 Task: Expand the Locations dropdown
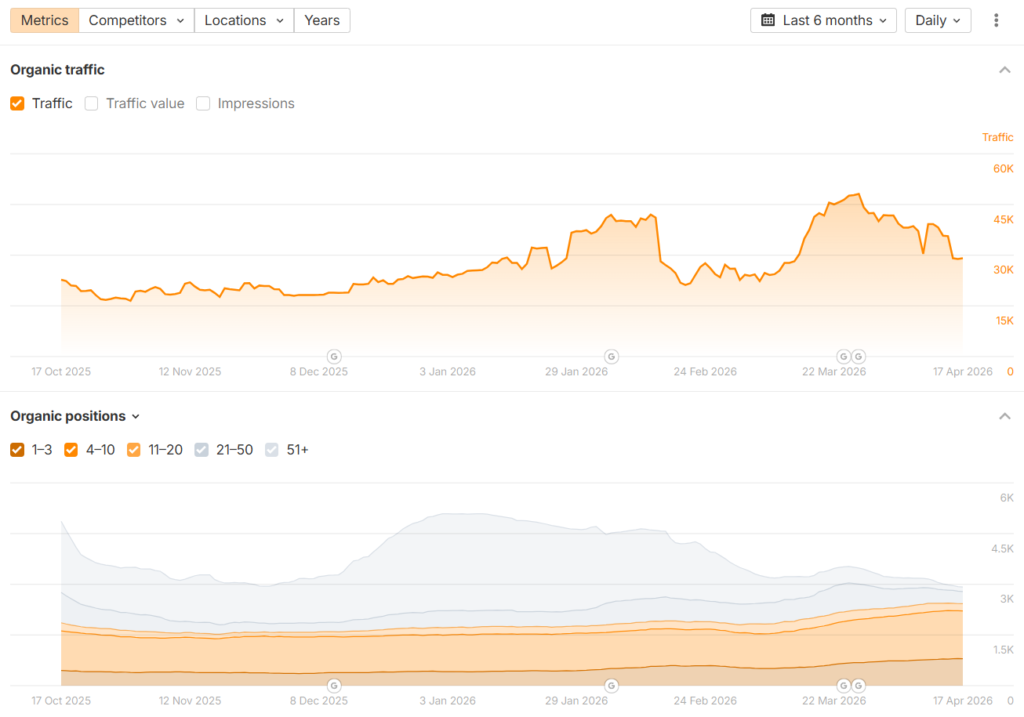click(243, 20)
